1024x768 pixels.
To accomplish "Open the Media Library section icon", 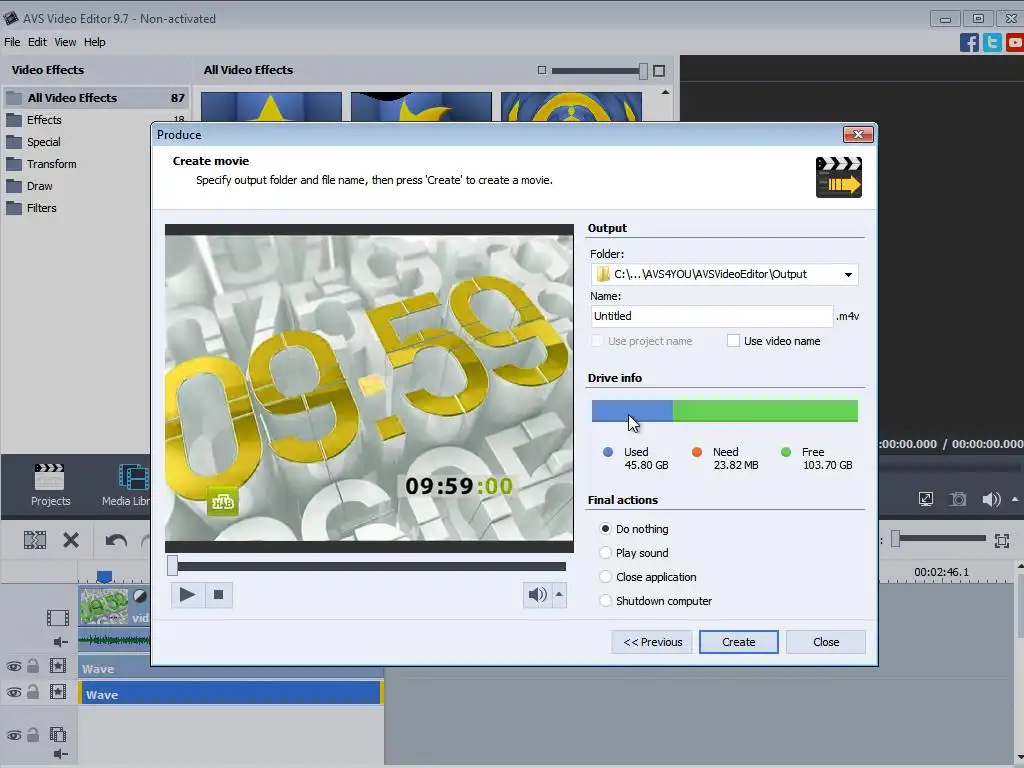I will click(x=133, y=477).
